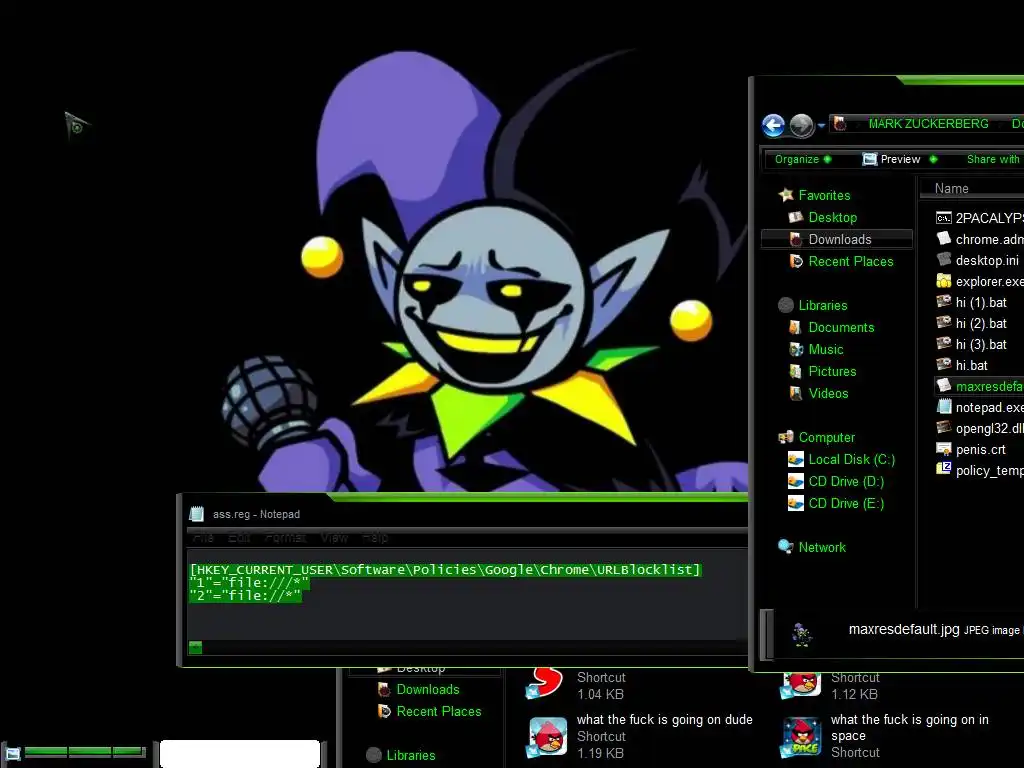Click the green progress bar at bottom left
Image resolution: width=1024 pixels, height=768 pixels.
(85, 752)
